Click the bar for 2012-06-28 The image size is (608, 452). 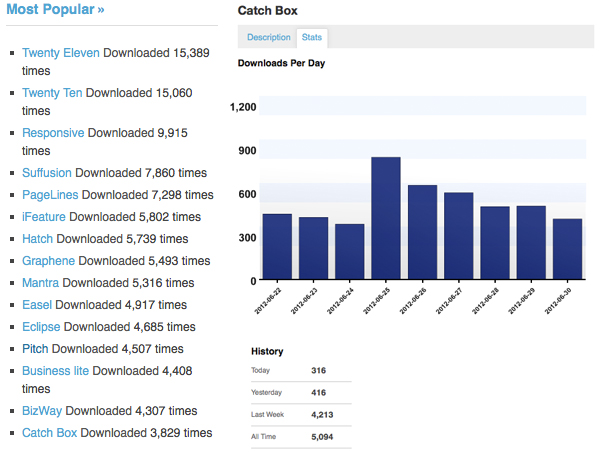(495, 243)
